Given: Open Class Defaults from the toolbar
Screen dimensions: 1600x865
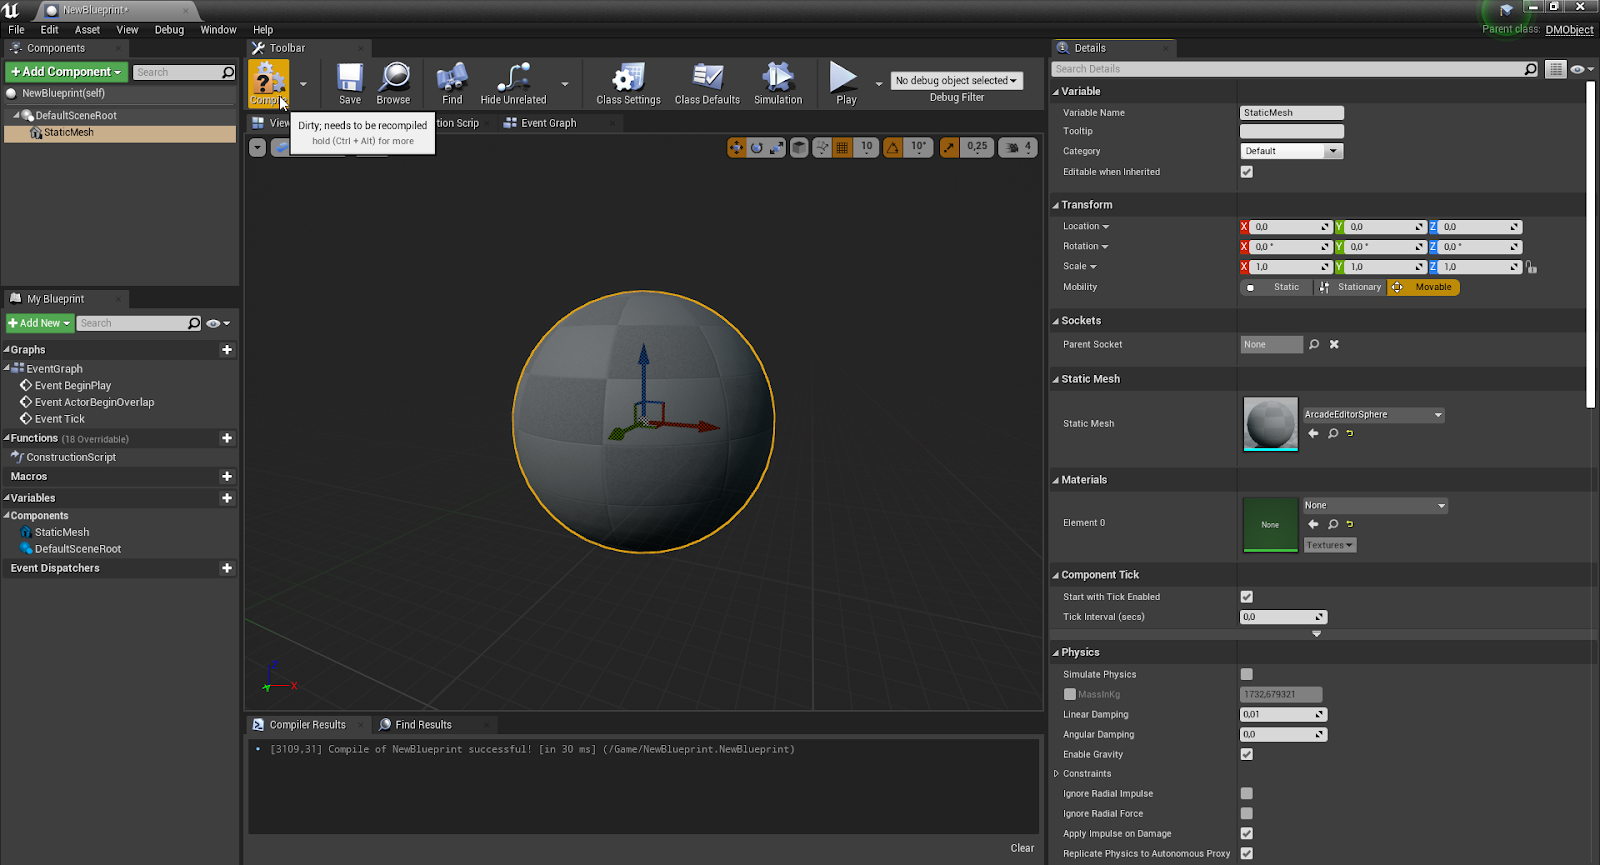Looking at the screenshot, I should click(x=707, y=84).
